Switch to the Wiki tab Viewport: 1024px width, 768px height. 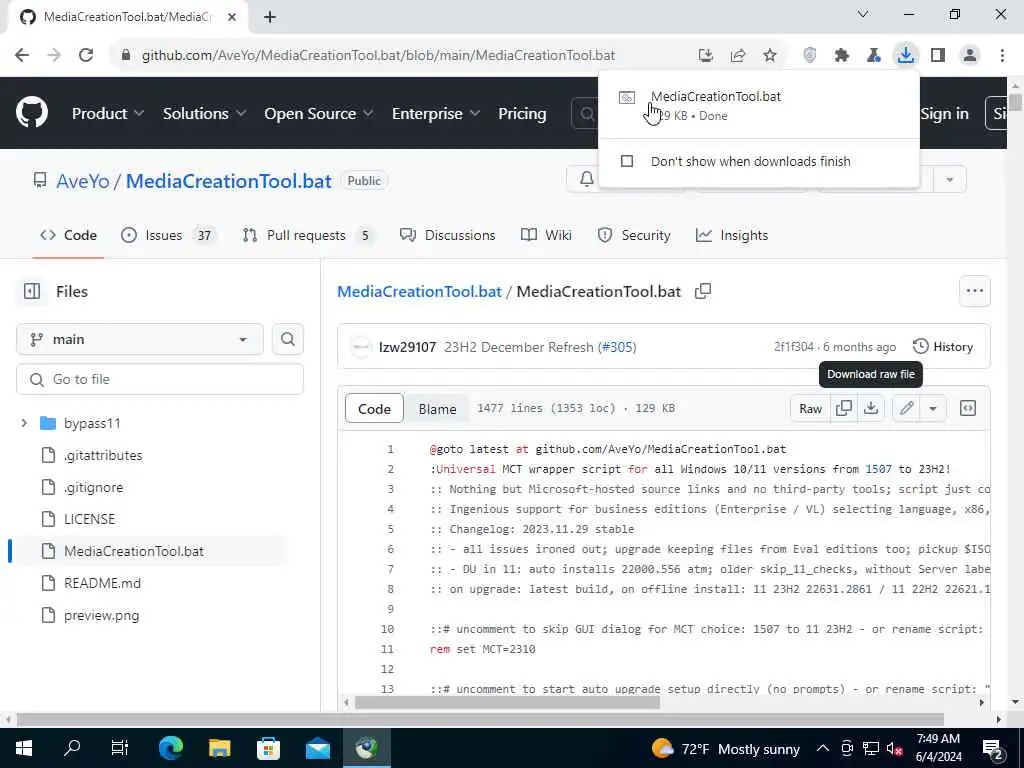547,235
